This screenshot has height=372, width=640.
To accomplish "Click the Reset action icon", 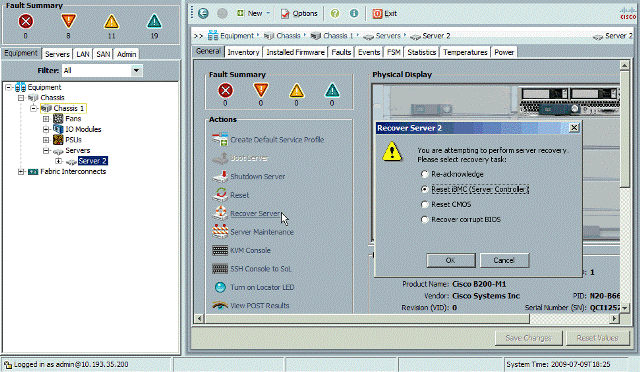I will tap(220, 195).
